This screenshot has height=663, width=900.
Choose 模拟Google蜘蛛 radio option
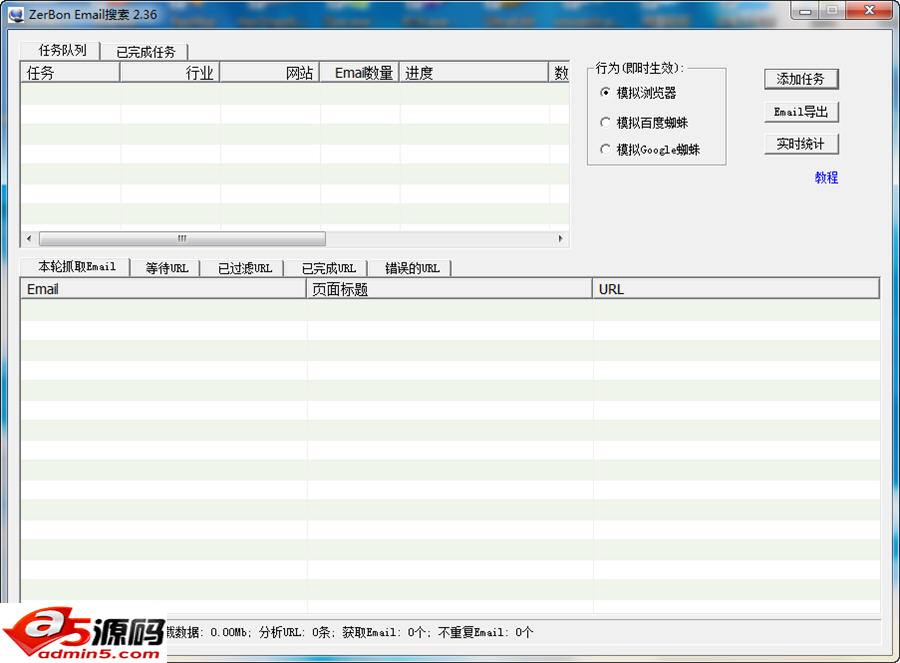(649, 150)
